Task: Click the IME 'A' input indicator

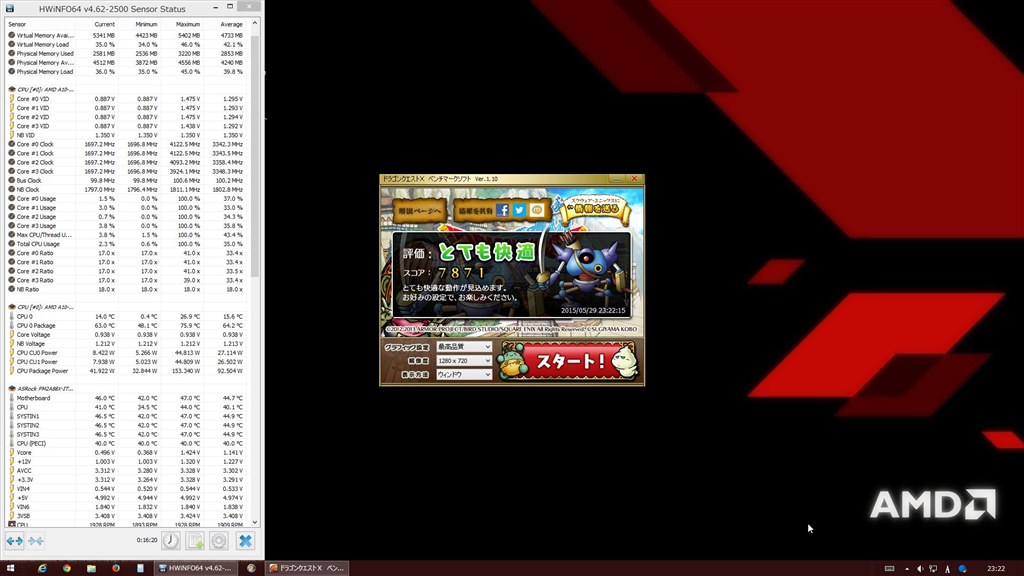Action: coord(948,569)
